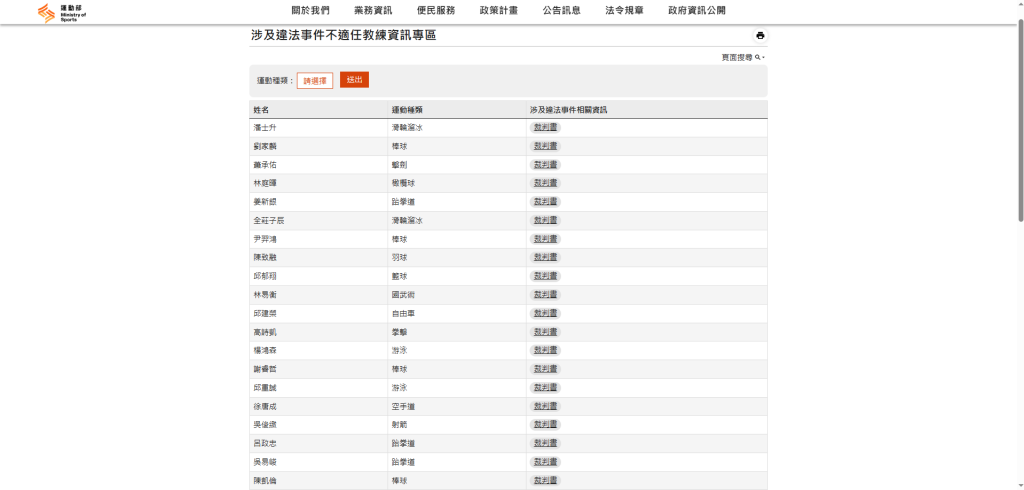Open the 便民服務 menu

point(436,10)
